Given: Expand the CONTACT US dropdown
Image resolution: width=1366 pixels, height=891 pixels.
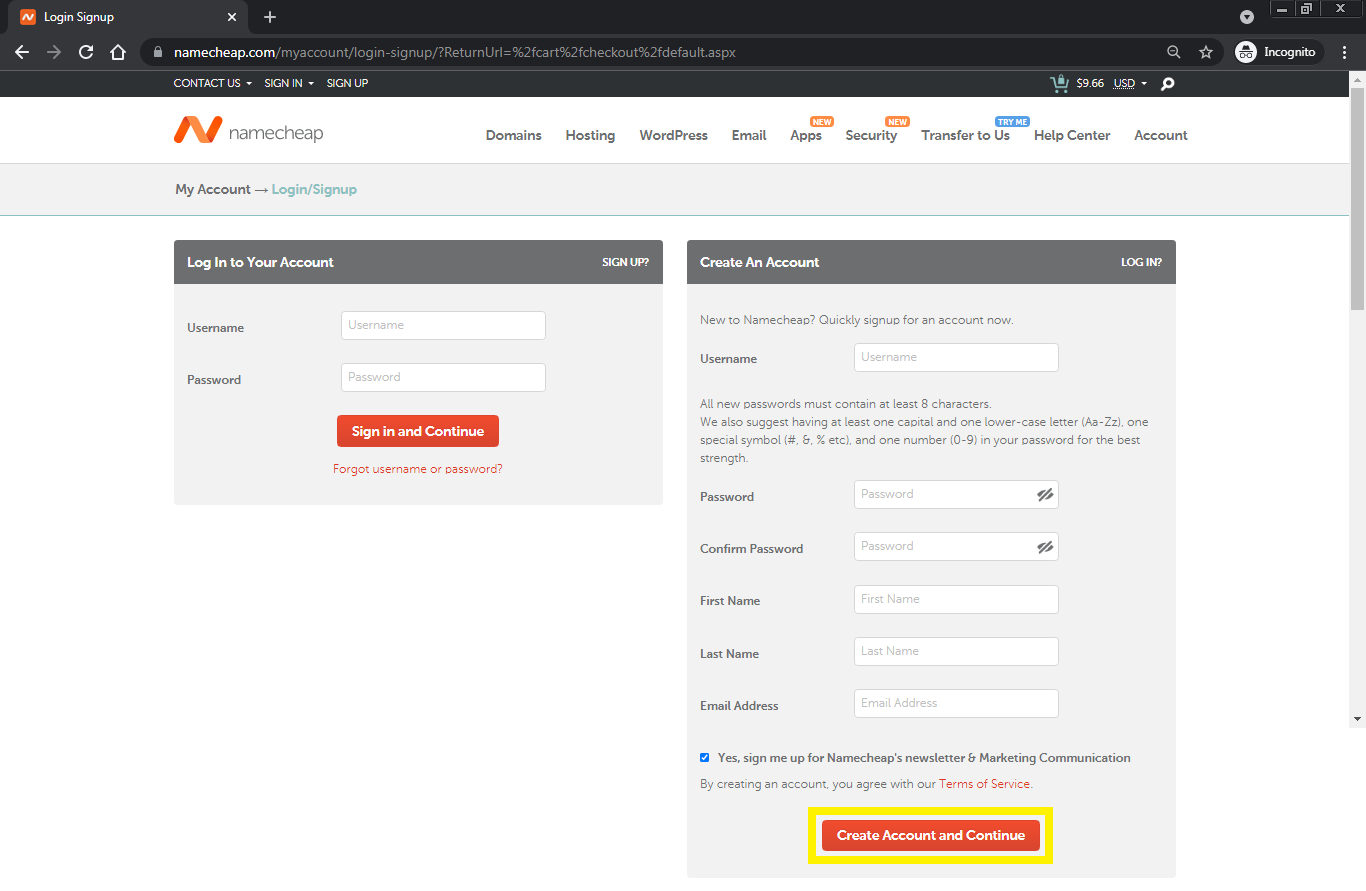Looking at the screenshot, I should [212, 83].
